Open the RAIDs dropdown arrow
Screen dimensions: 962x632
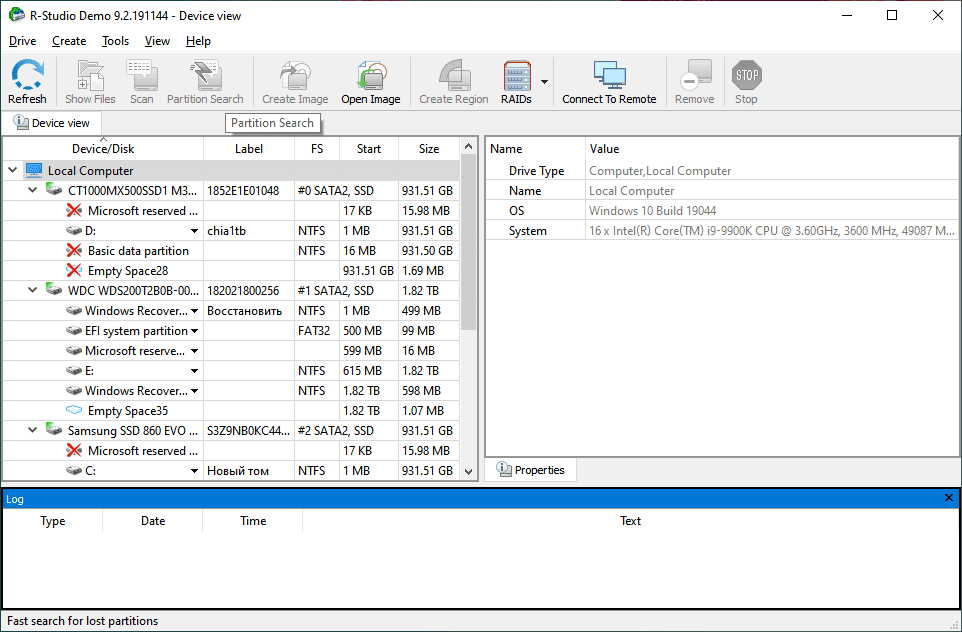click(544, 82)
